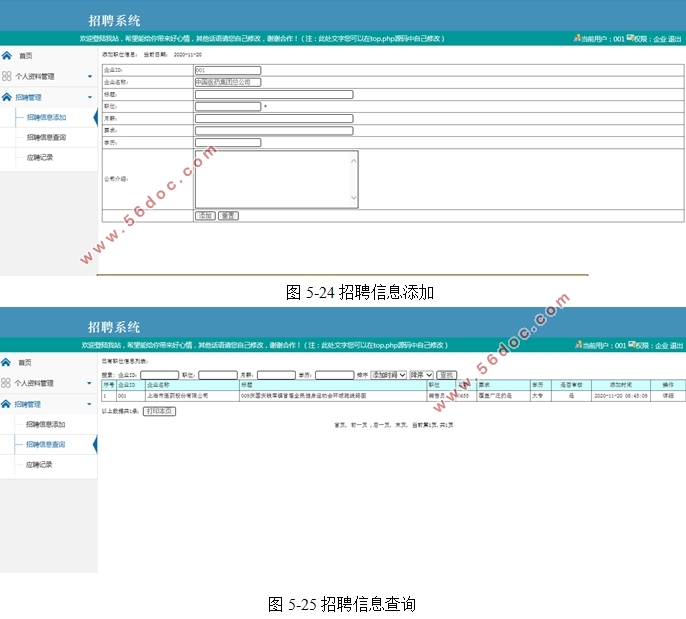Click the 企业ID field containing 001 in the form
The height and width of the screenshot is (619, 686).
pyautogui.click(x=228, y=70)
